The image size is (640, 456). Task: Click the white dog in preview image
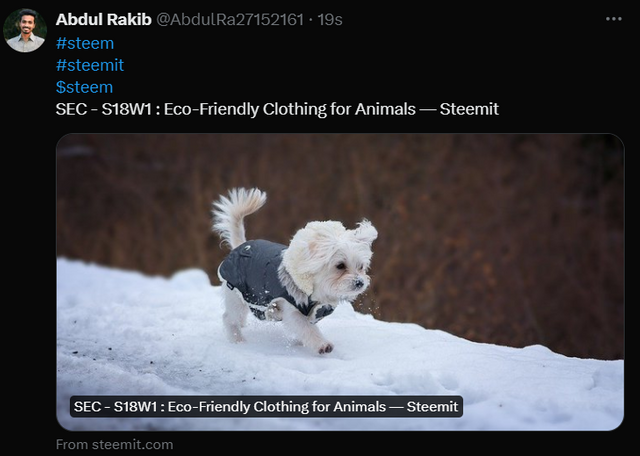295,269
